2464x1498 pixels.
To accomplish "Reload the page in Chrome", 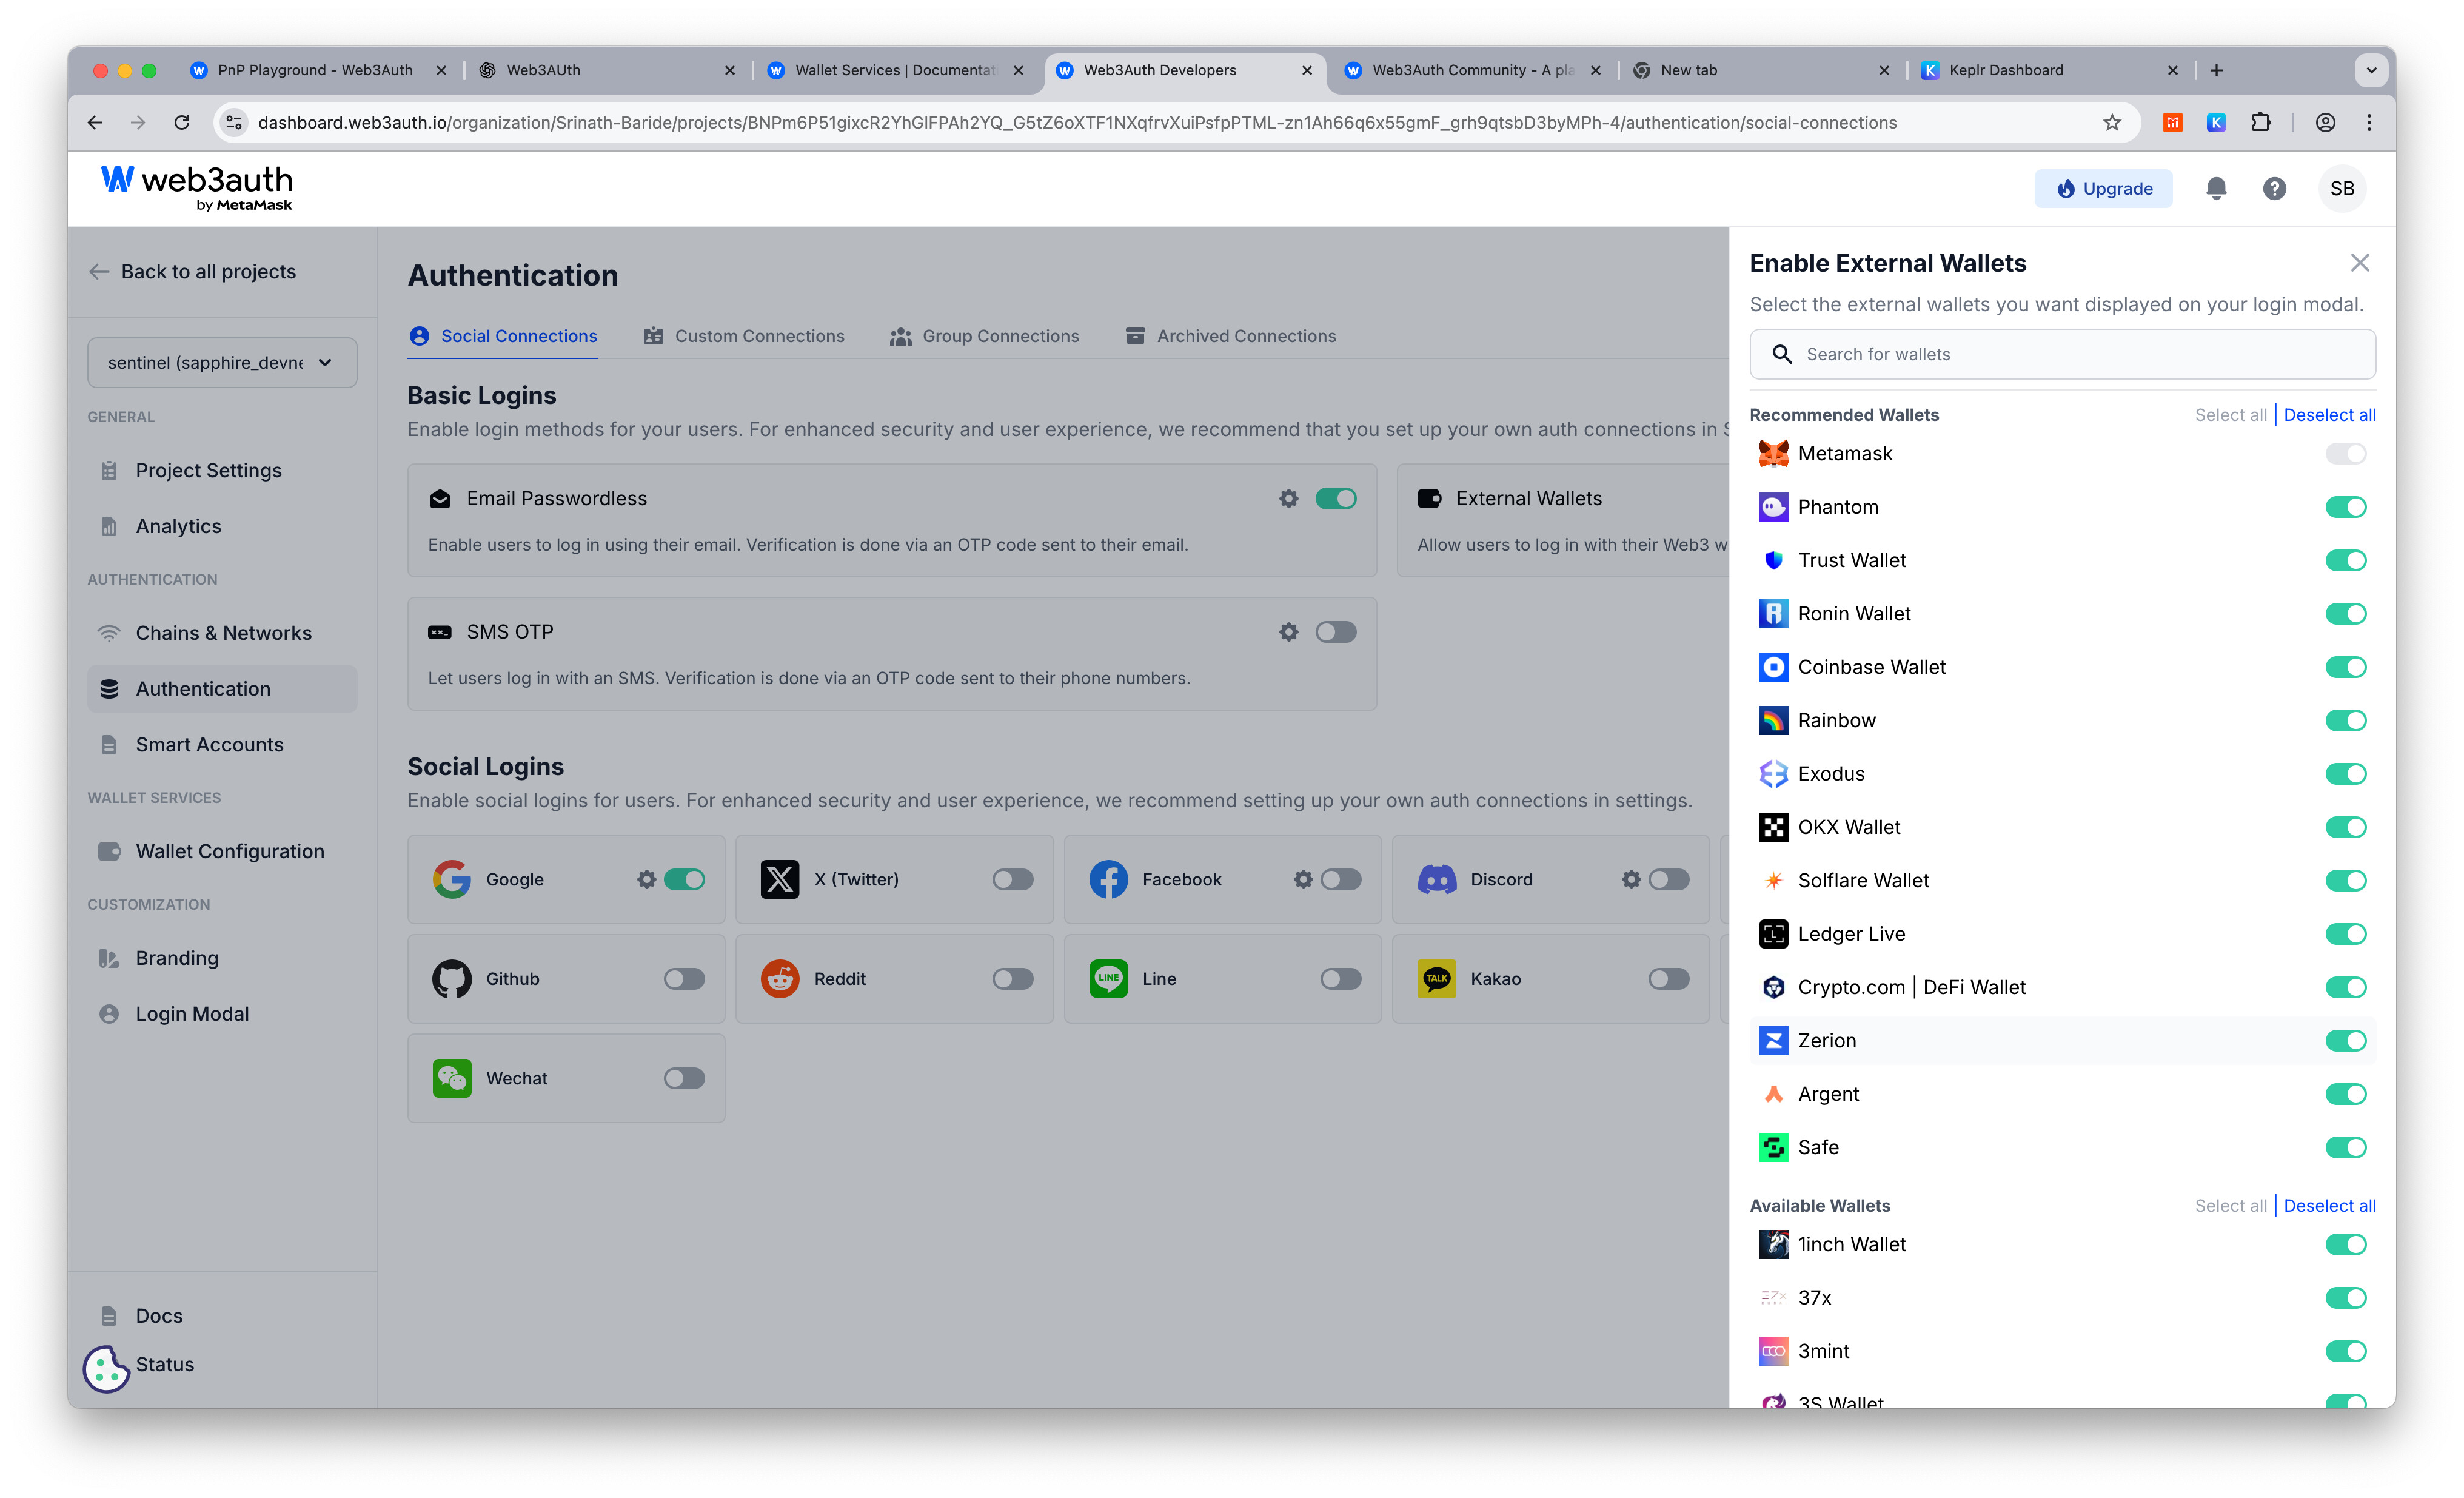I will 181,122.
